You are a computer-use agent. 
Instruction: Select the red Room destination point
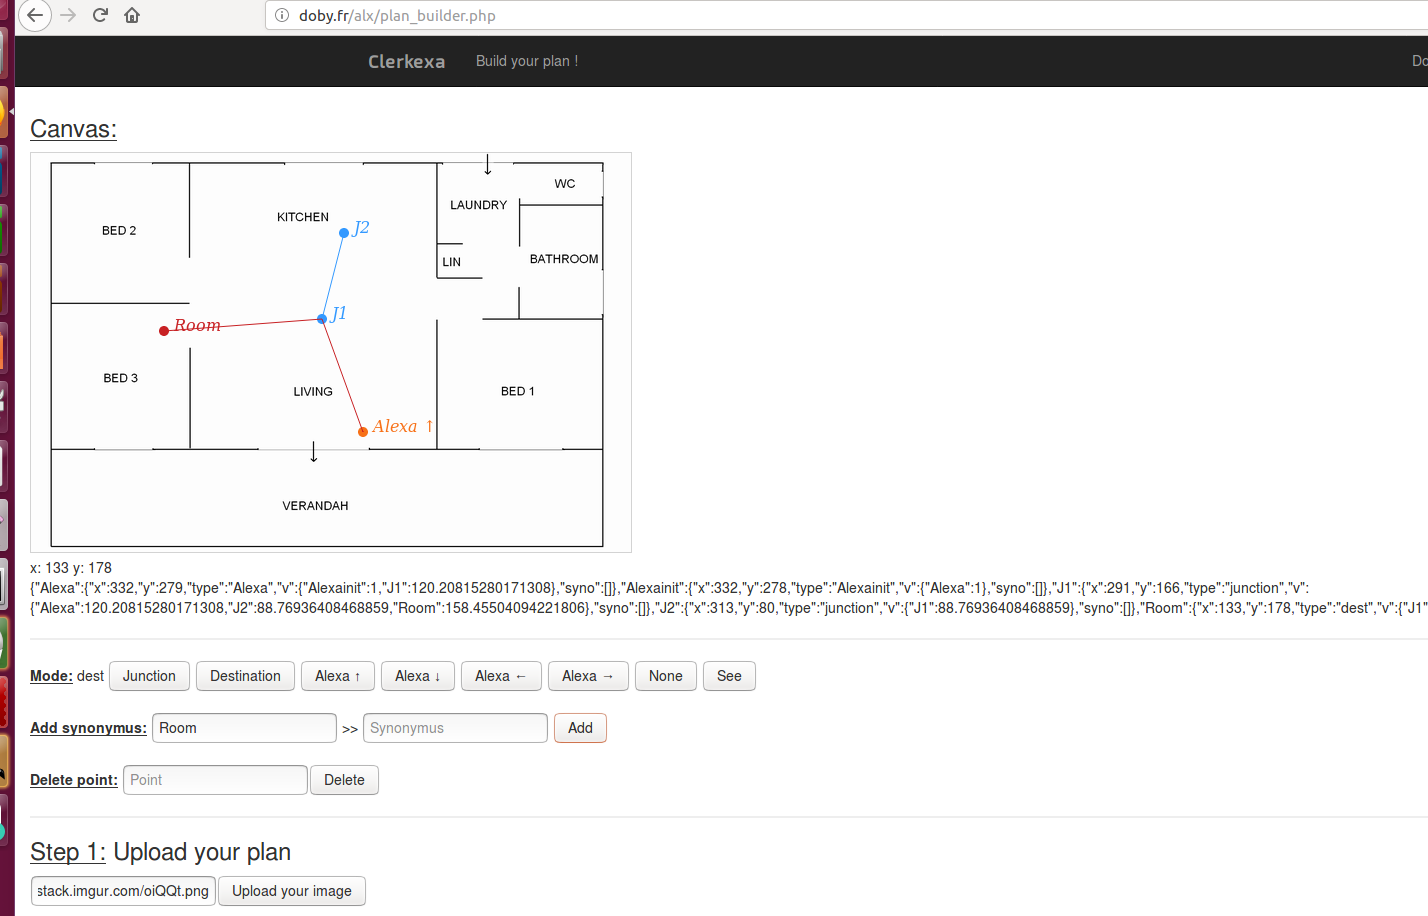(x=164, y=331)
